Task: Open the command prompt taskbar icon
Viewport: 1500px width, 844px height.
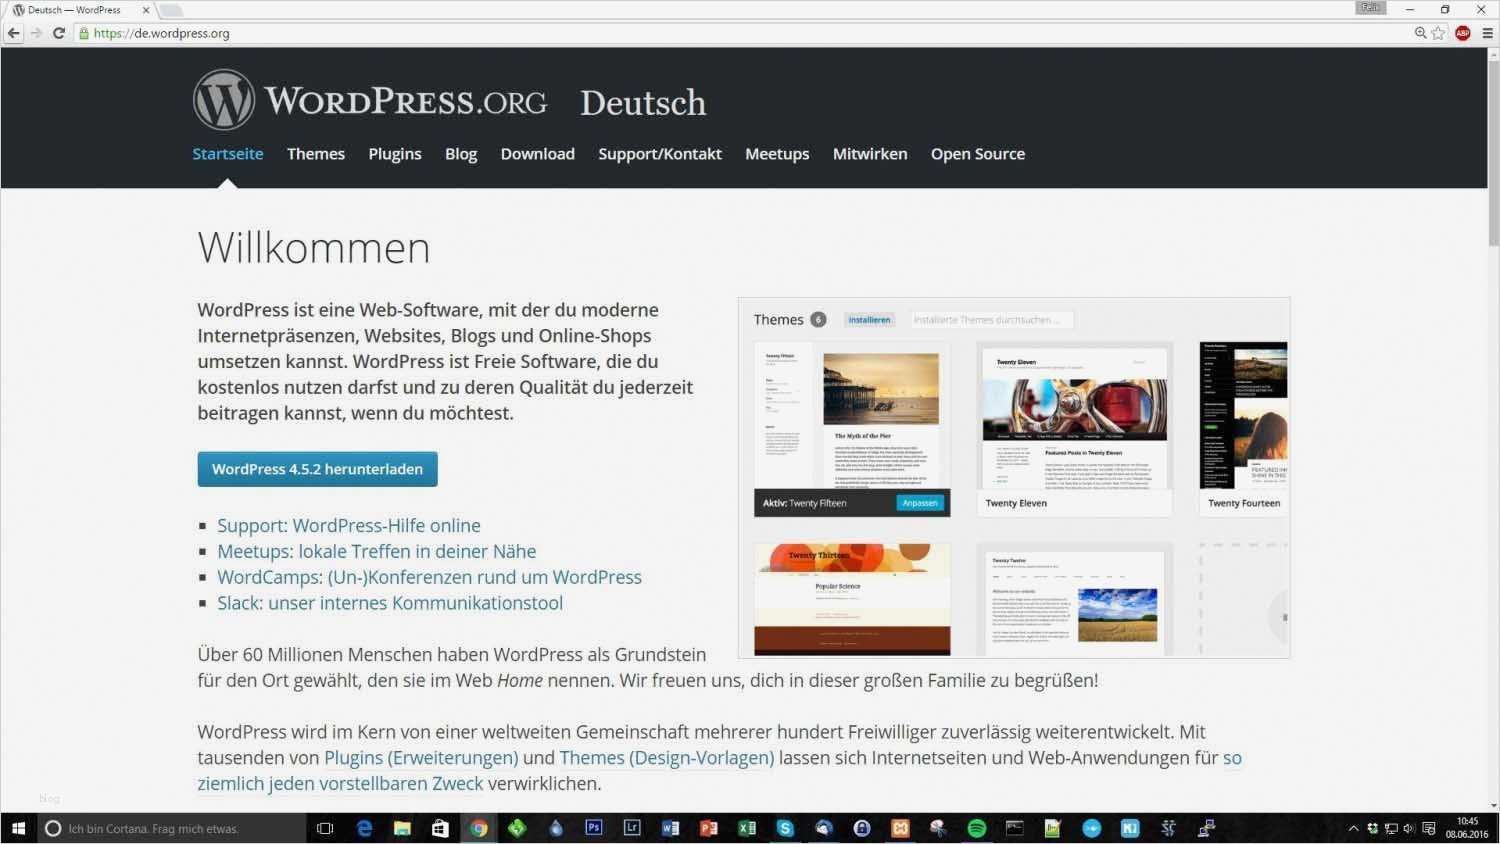Action: [1015, 828]
